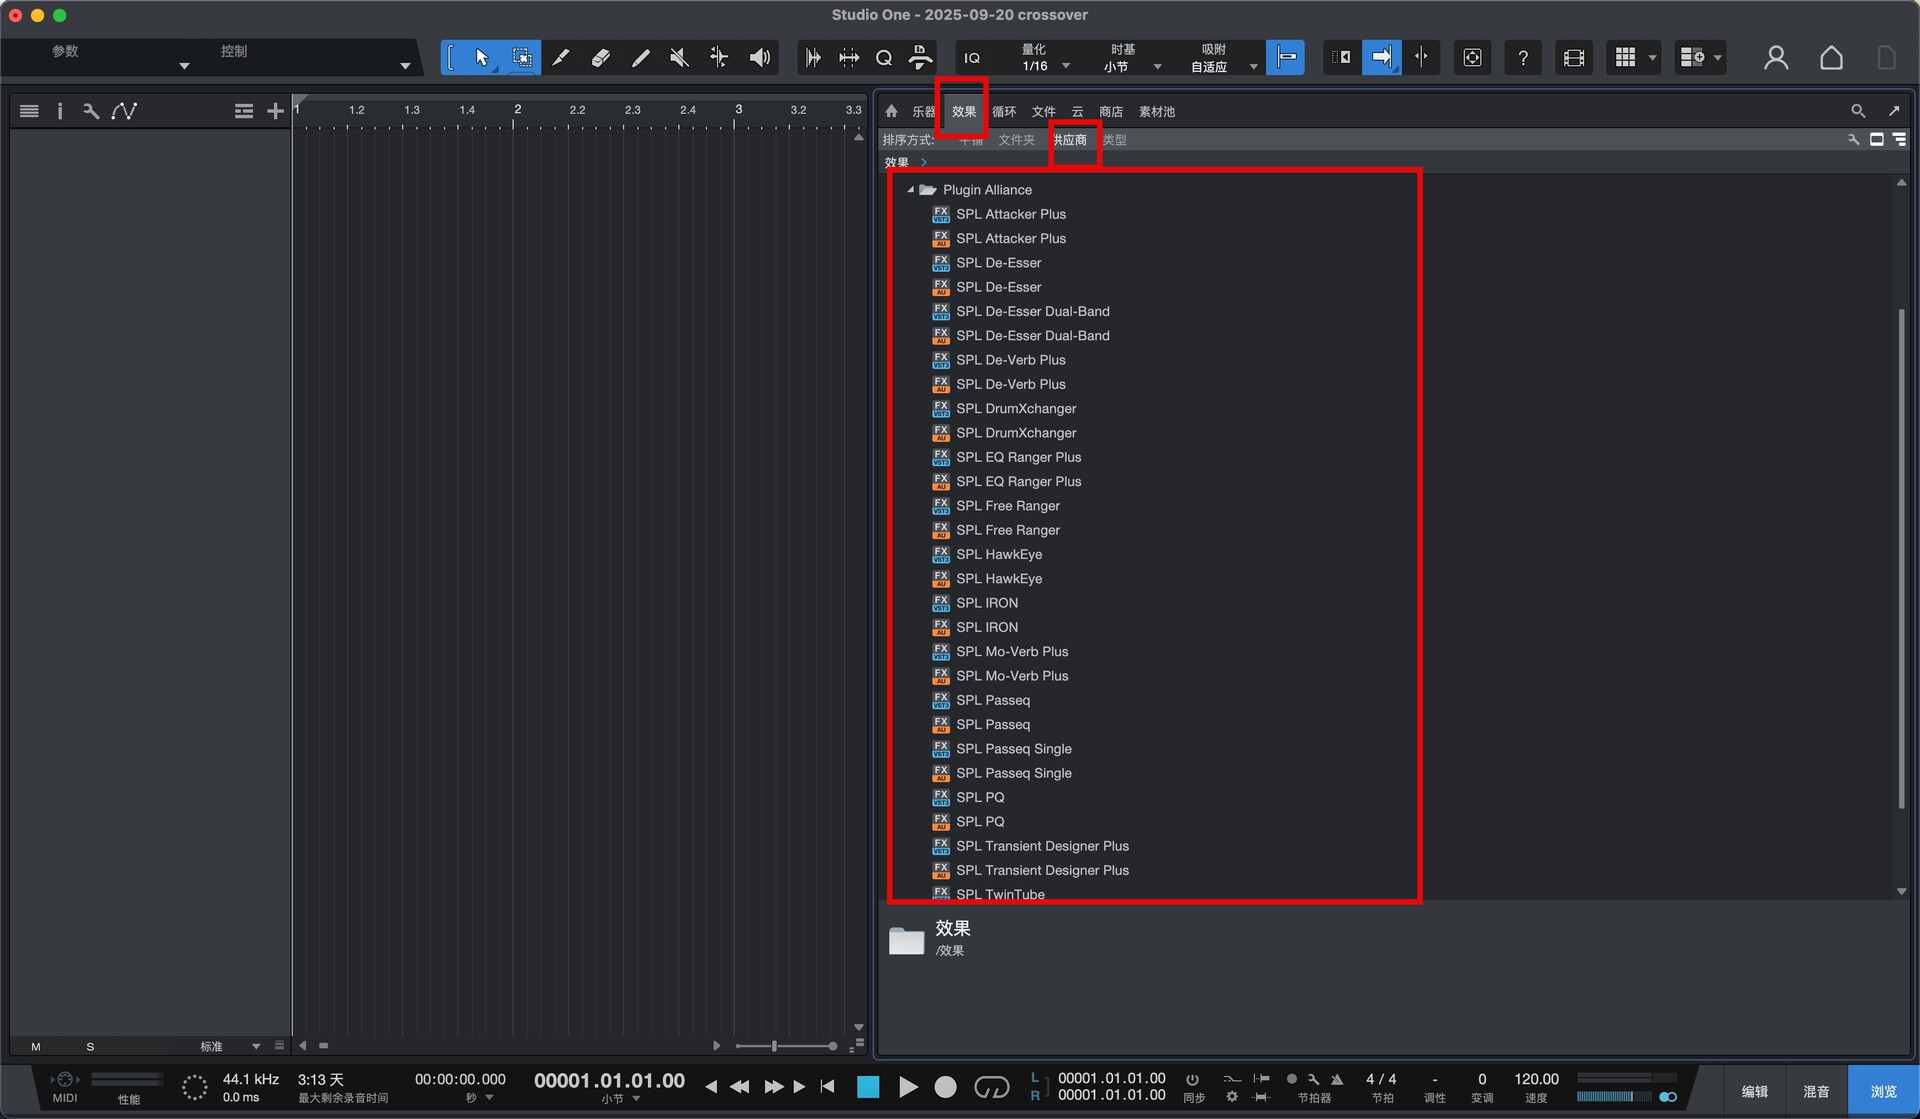
Task: Sort effects by 类型 type
Action: [1114, 140]
